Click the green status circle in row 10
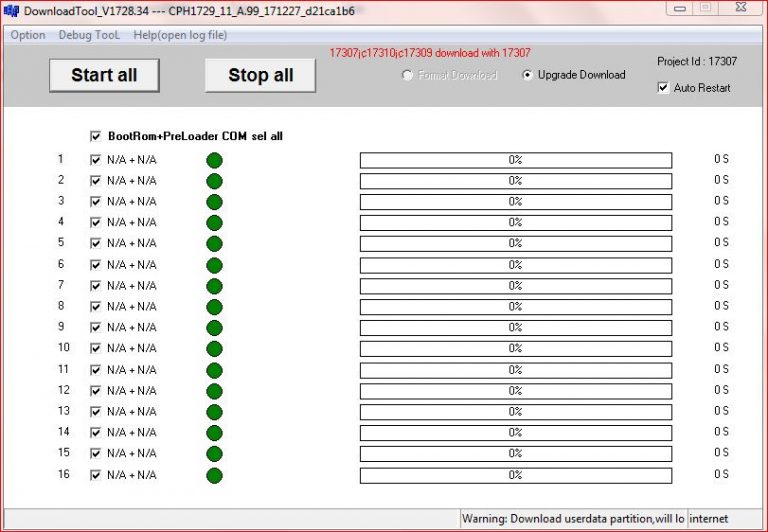The width and height of the screenshot is (768, 532). (214, 349)
